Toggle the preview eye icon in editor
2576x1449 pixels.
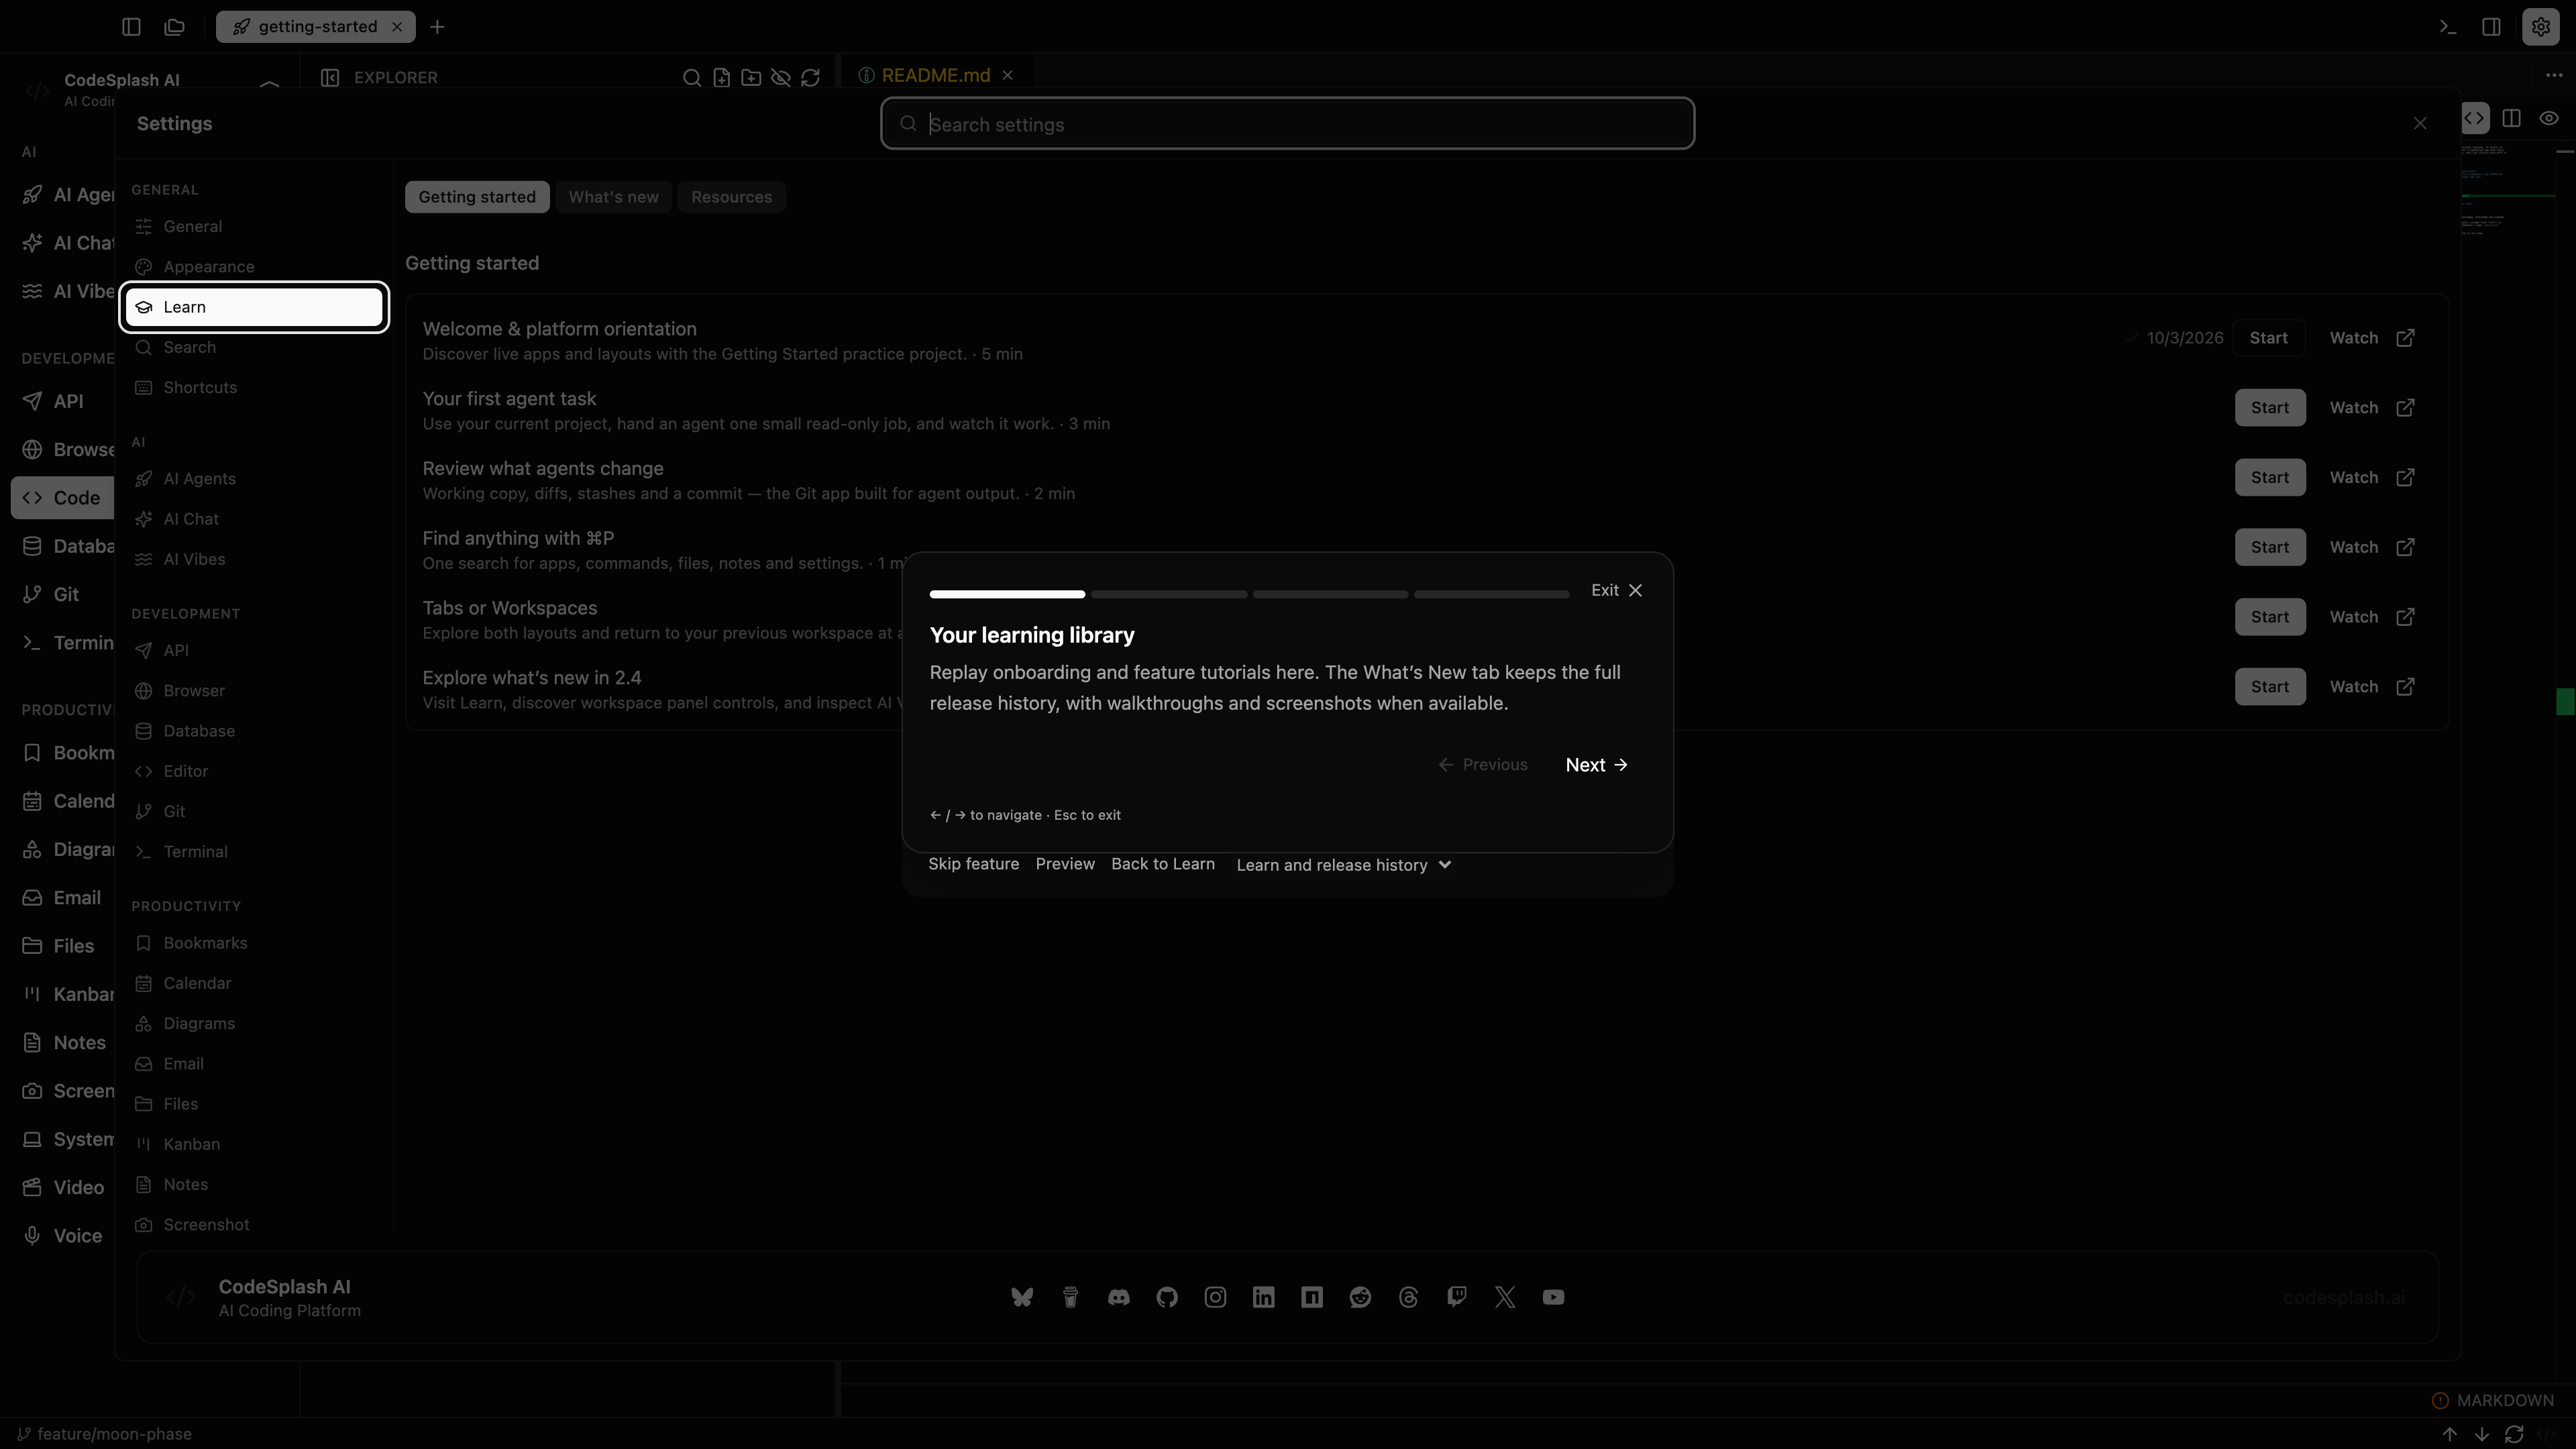(2549, 118)
